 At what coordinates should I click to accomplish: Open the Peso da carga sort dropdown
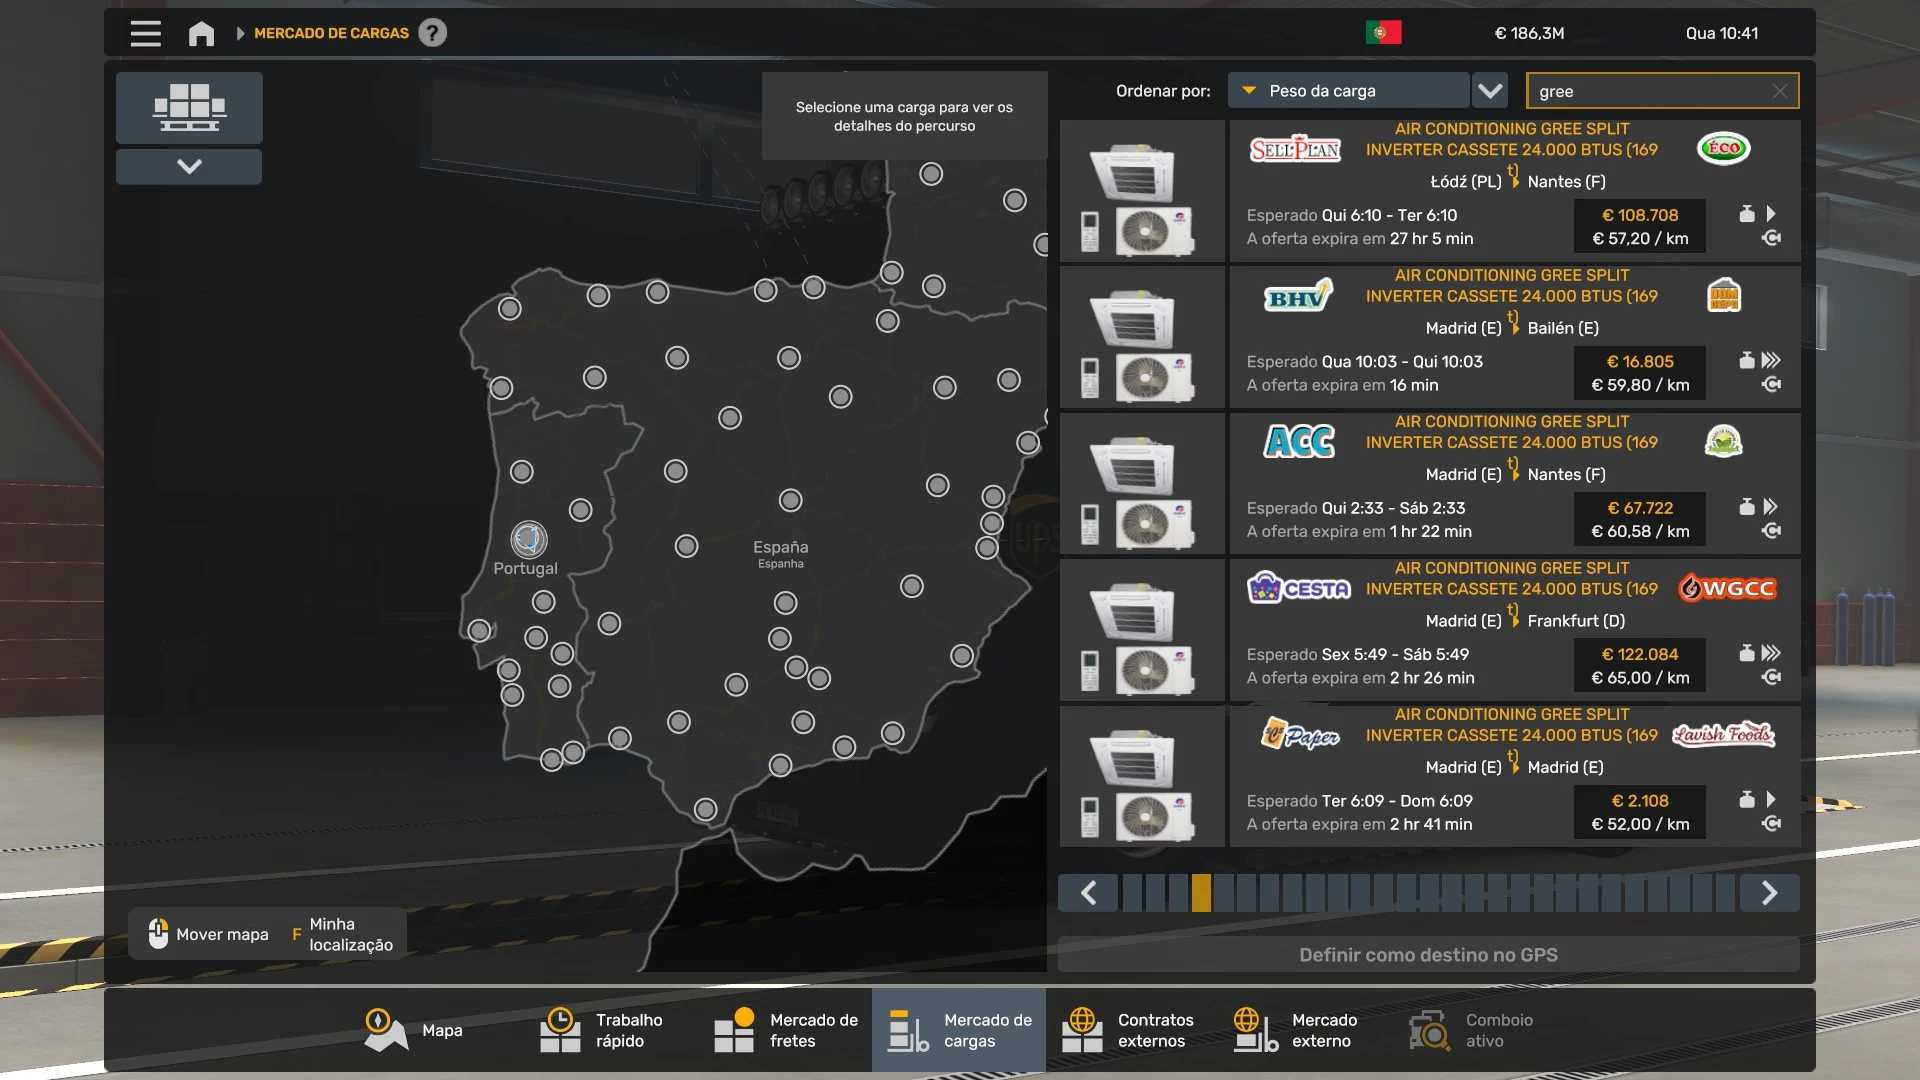1348,91
